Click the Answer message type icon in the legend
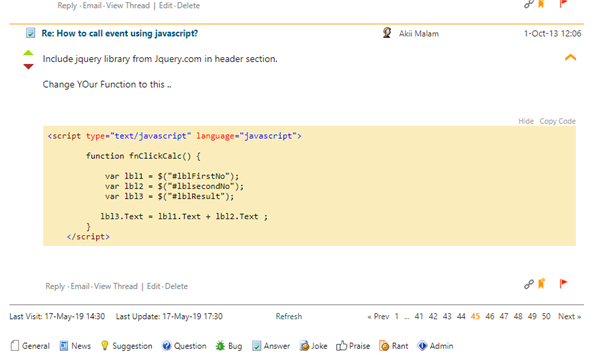 click(256, 346)
